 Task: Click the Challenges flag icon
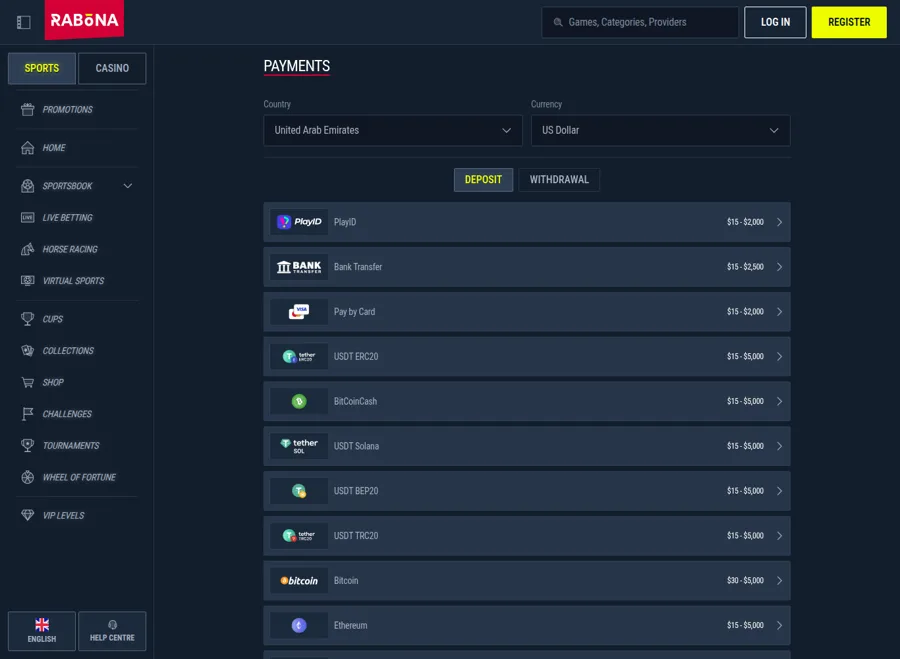click(28, 413)
